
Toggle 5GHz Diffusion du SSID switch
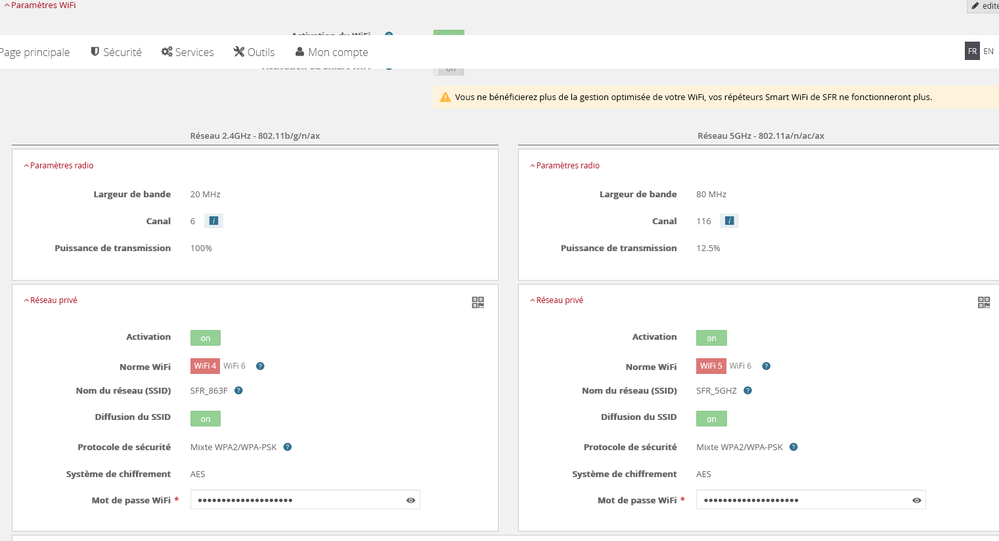click(x=711, y=418)
